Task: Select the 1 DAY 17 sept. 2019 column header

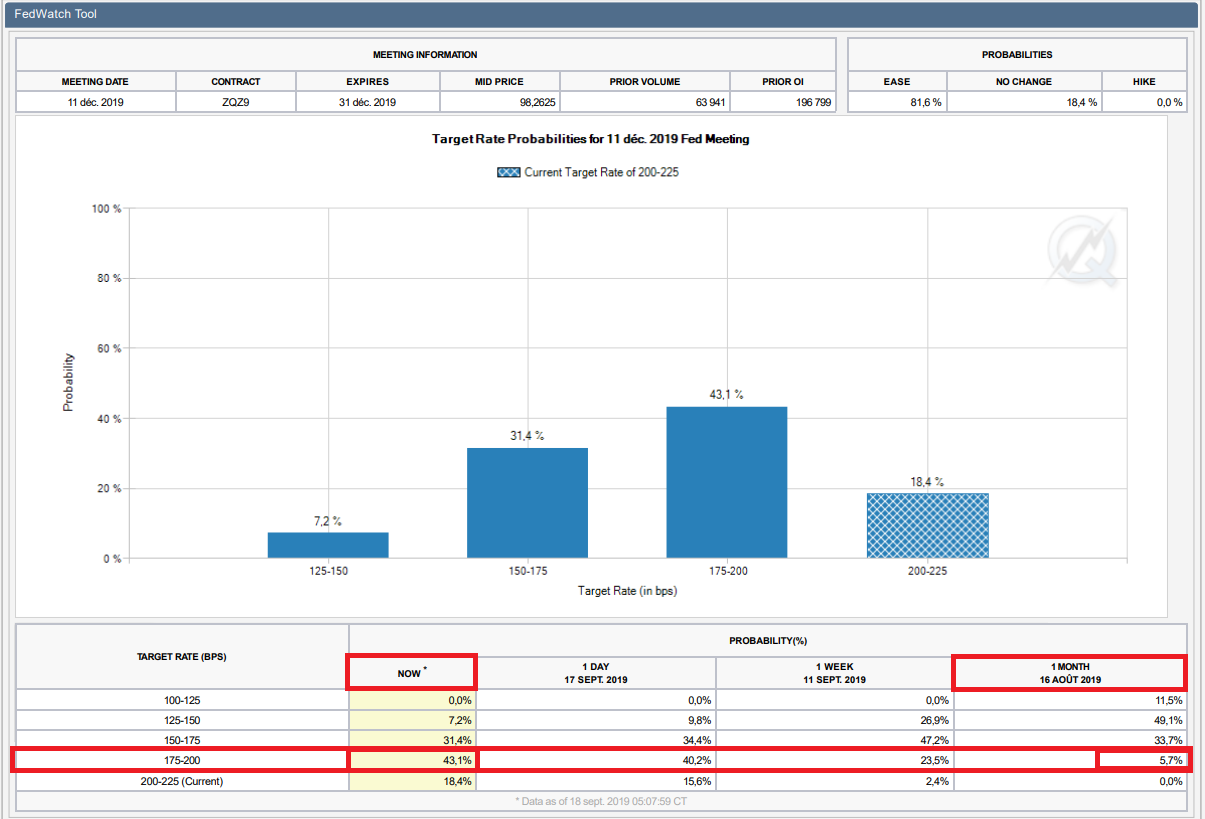Action: tap(596, 673)
